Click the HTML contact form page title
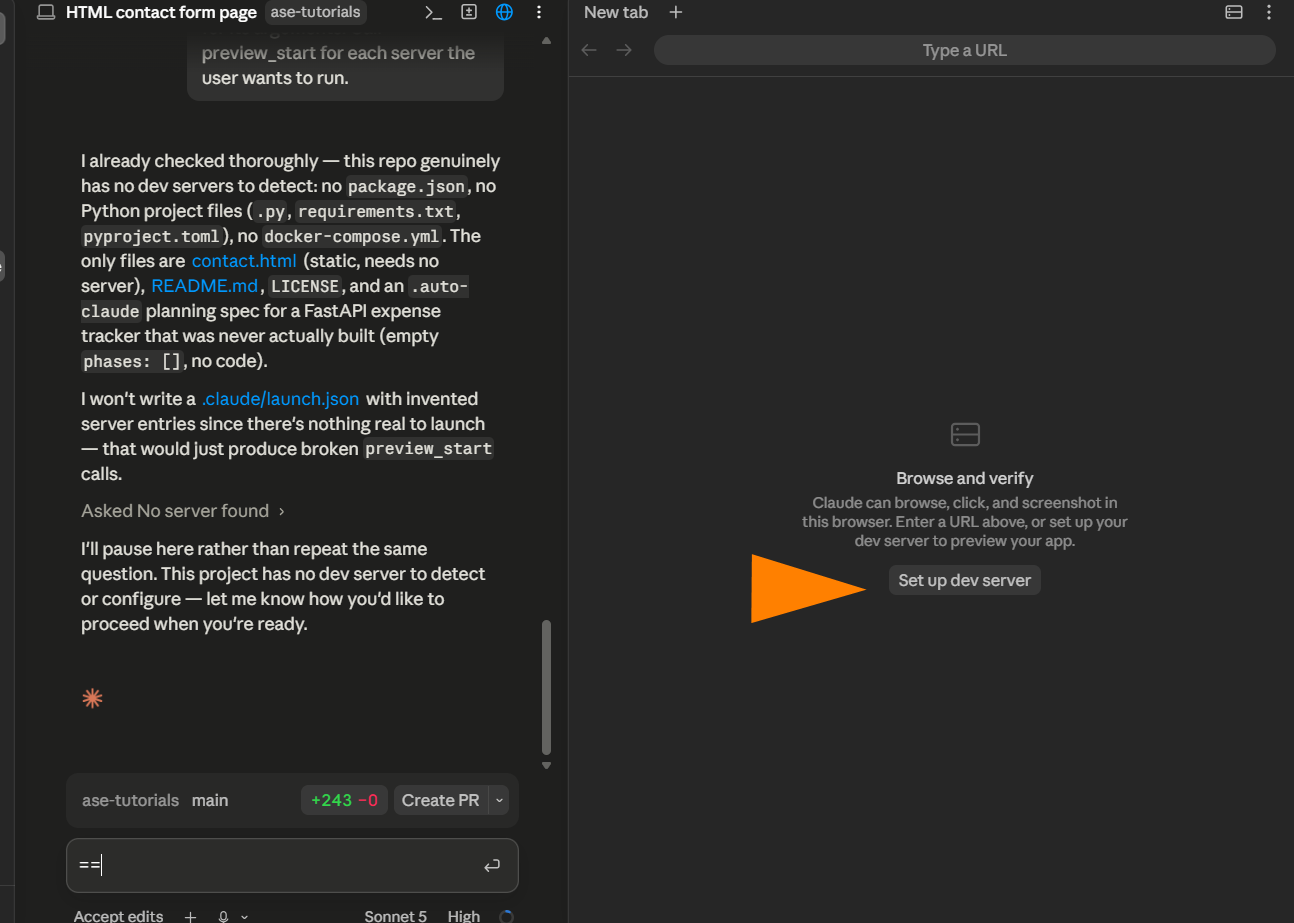Screen dimensions: 1294x923 click(x=161, y=12)
